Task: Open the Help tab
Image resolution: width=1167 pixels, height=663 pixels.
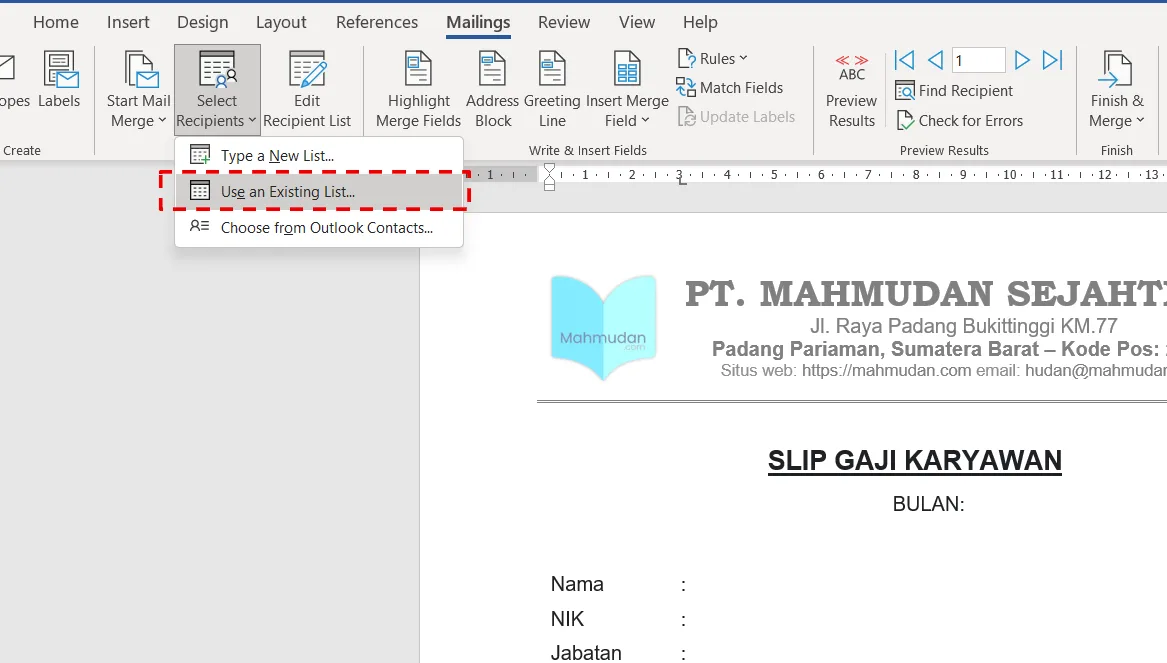Action: coord(700,22)
